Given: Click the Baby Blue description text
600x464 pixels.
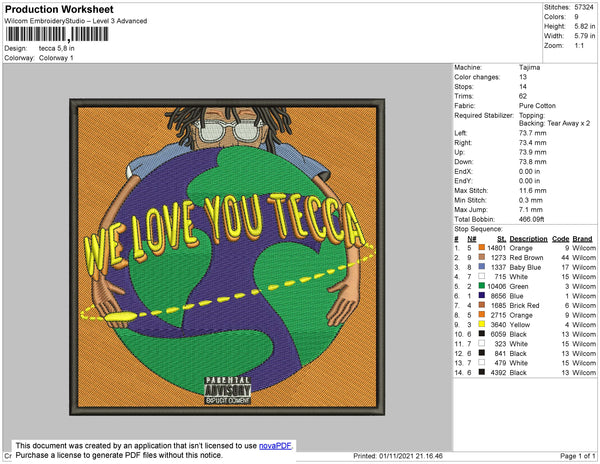Looking at the screenshot, I should tap(525, 267).
